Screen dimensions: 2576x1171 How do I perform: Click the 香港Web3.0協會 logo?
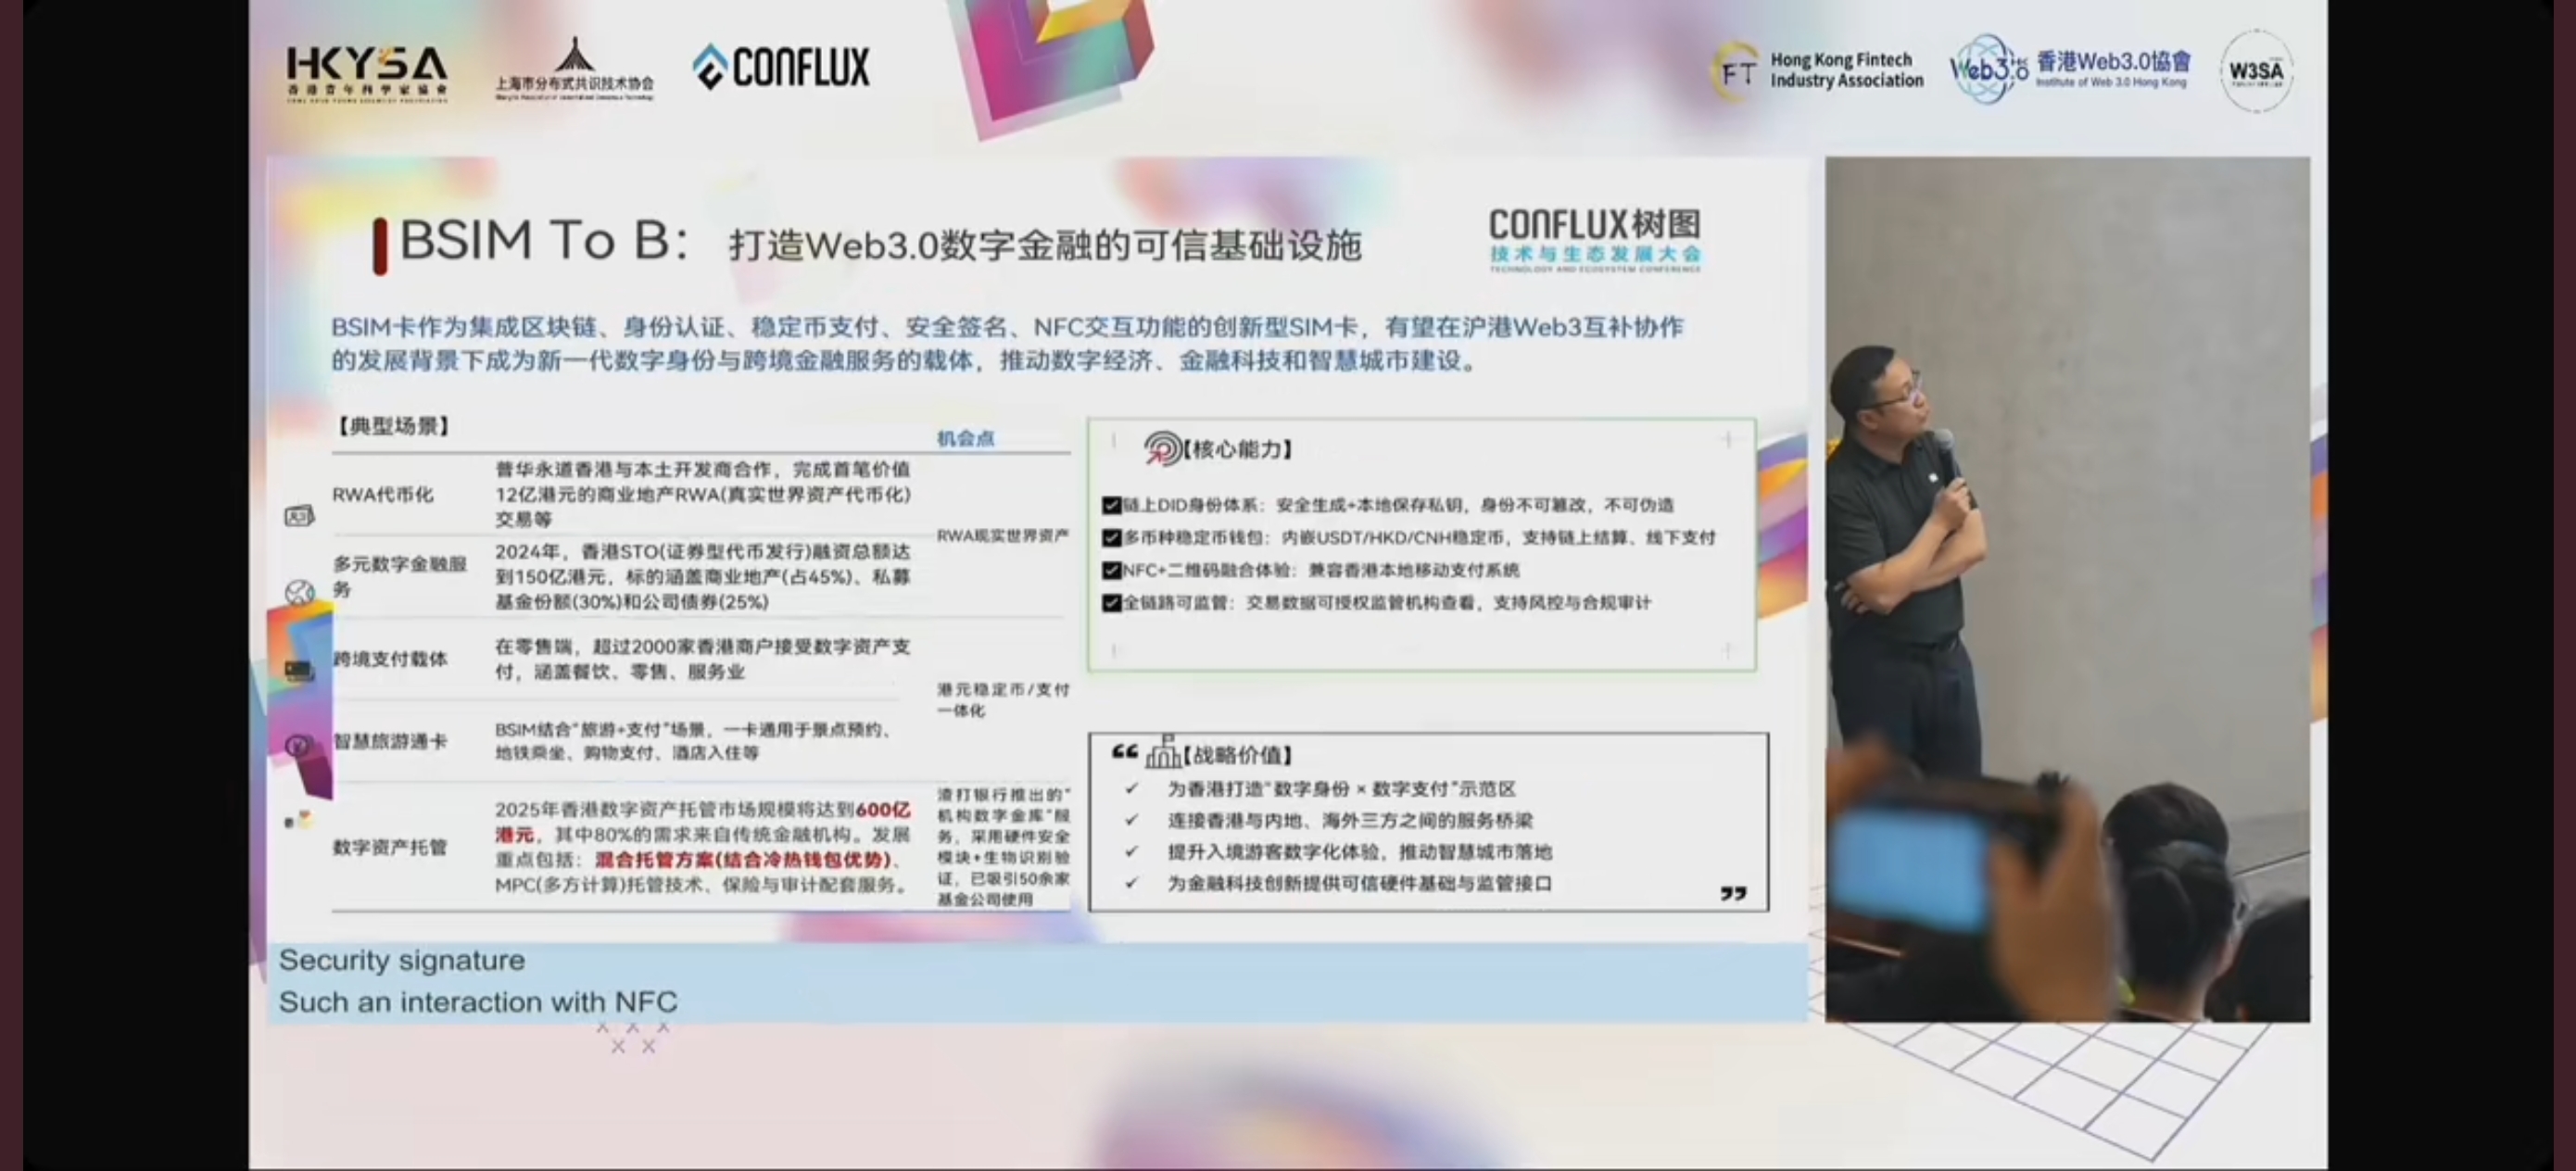point(2070,68)
